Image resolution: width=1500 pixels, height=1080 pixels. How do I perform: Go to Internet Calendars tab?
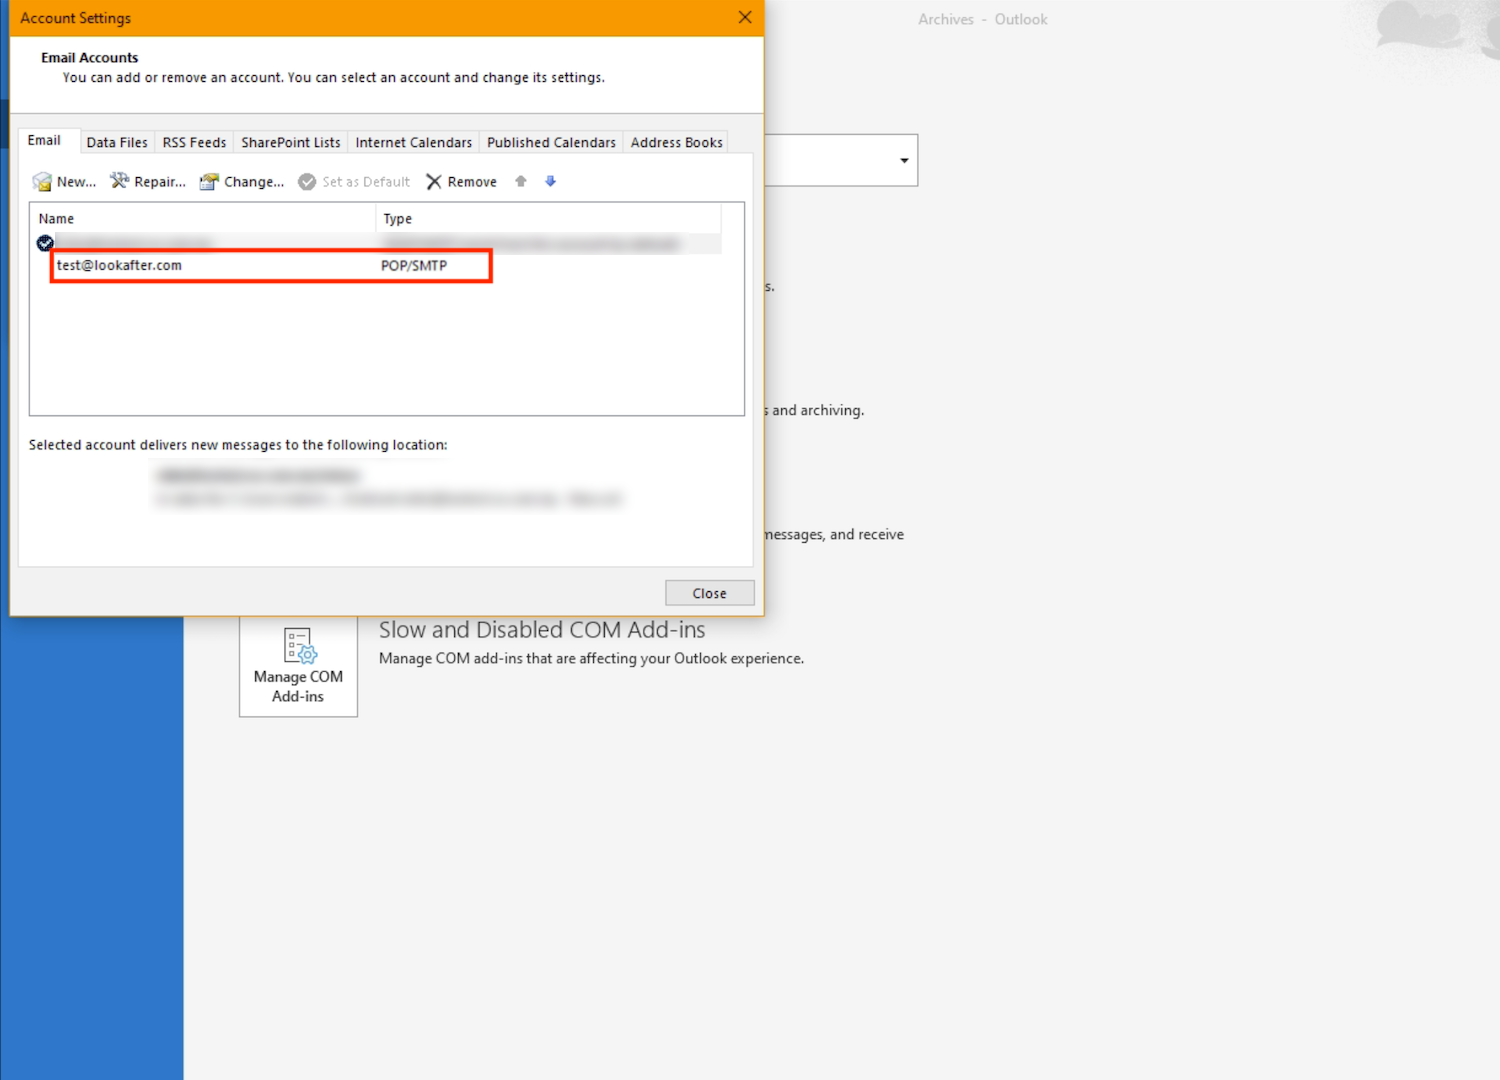click(x=413, y=143)
